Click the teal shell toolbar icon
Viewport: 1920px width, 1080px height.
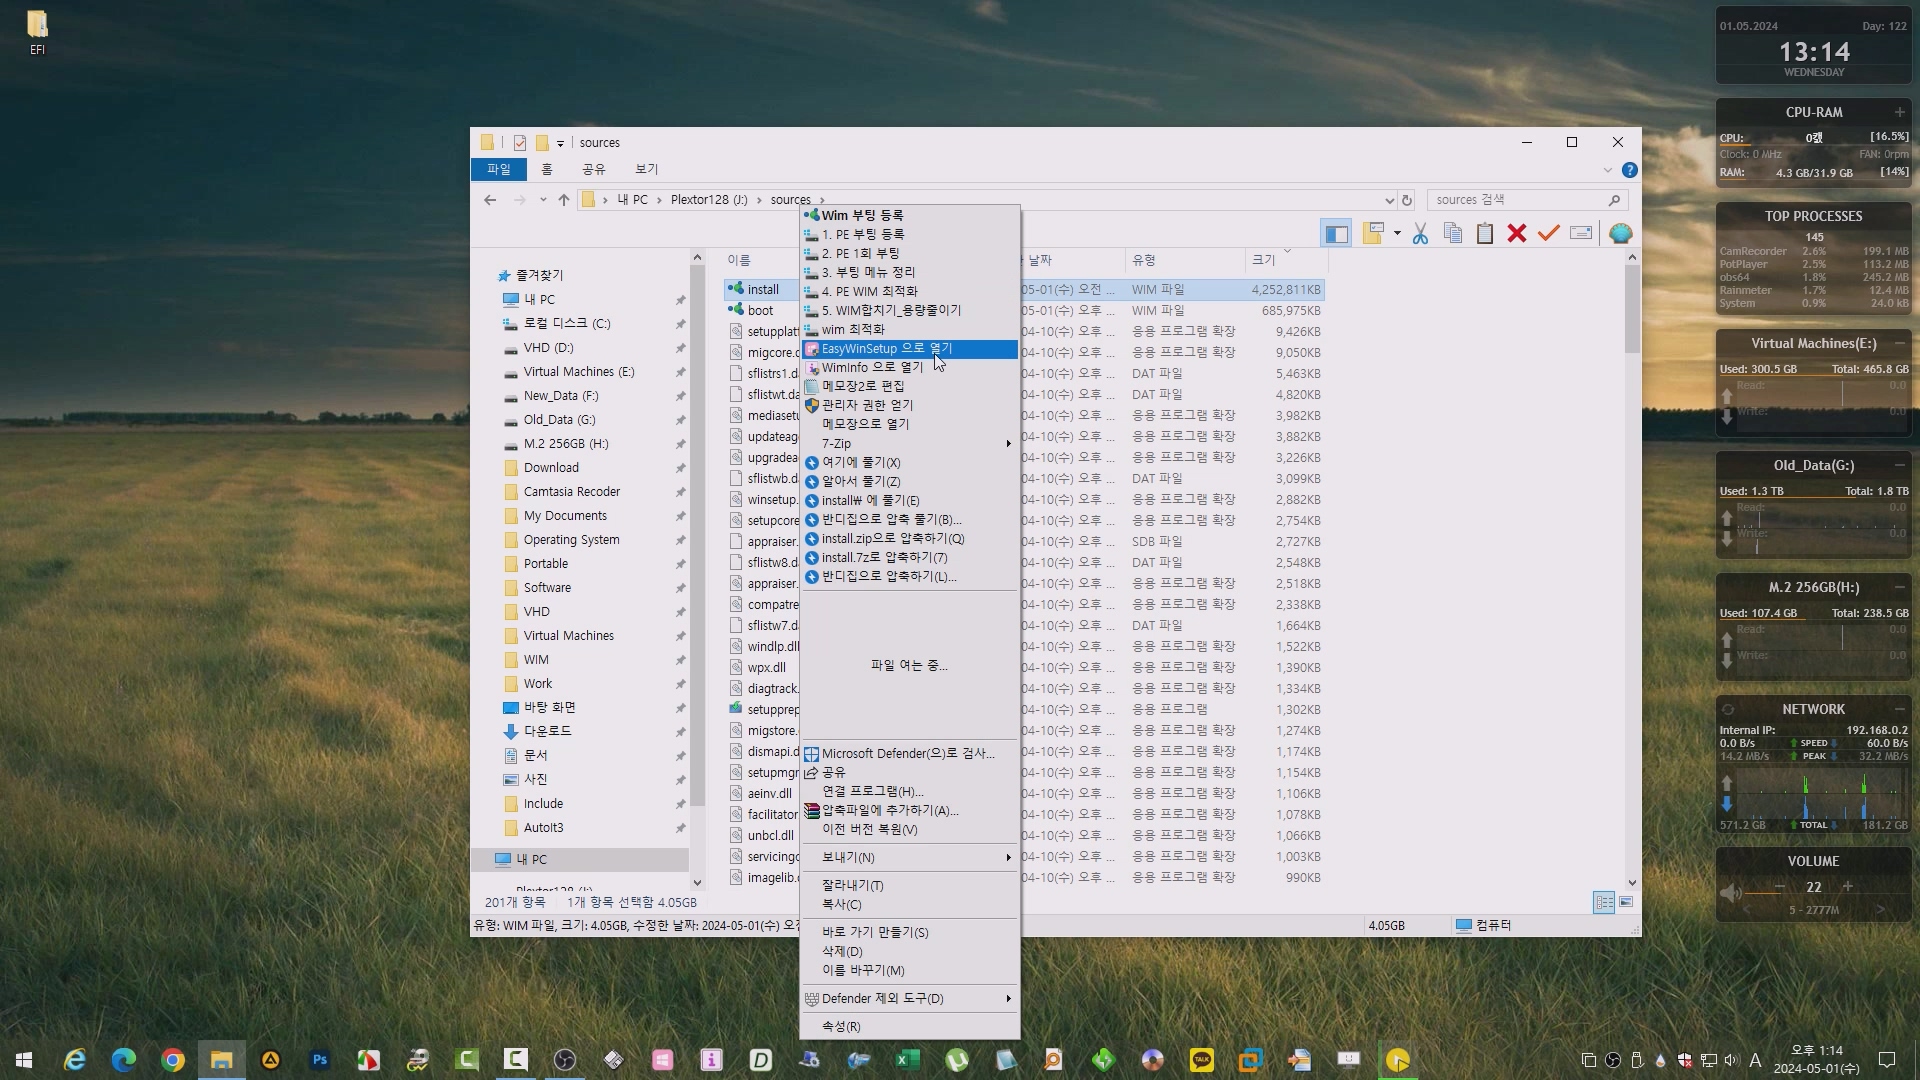pyautogui.click(x=1620, y=234)
